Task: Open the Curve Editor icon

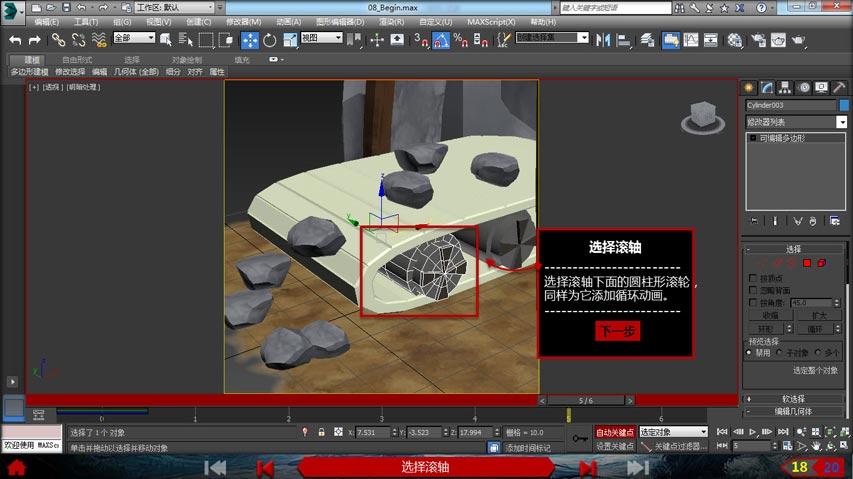Action: [x=691, y=40]
